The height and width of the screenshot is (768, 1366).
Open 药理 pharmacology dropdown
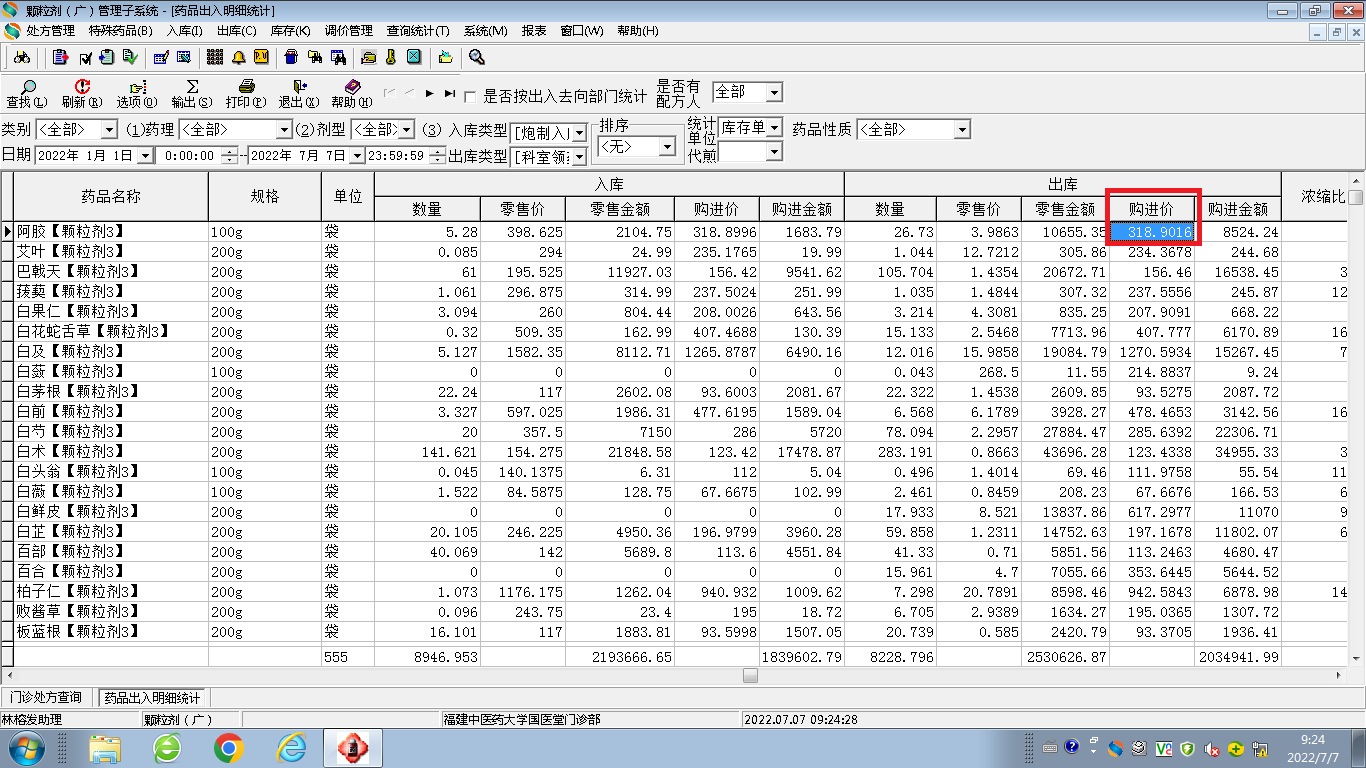tap(283, 130)
